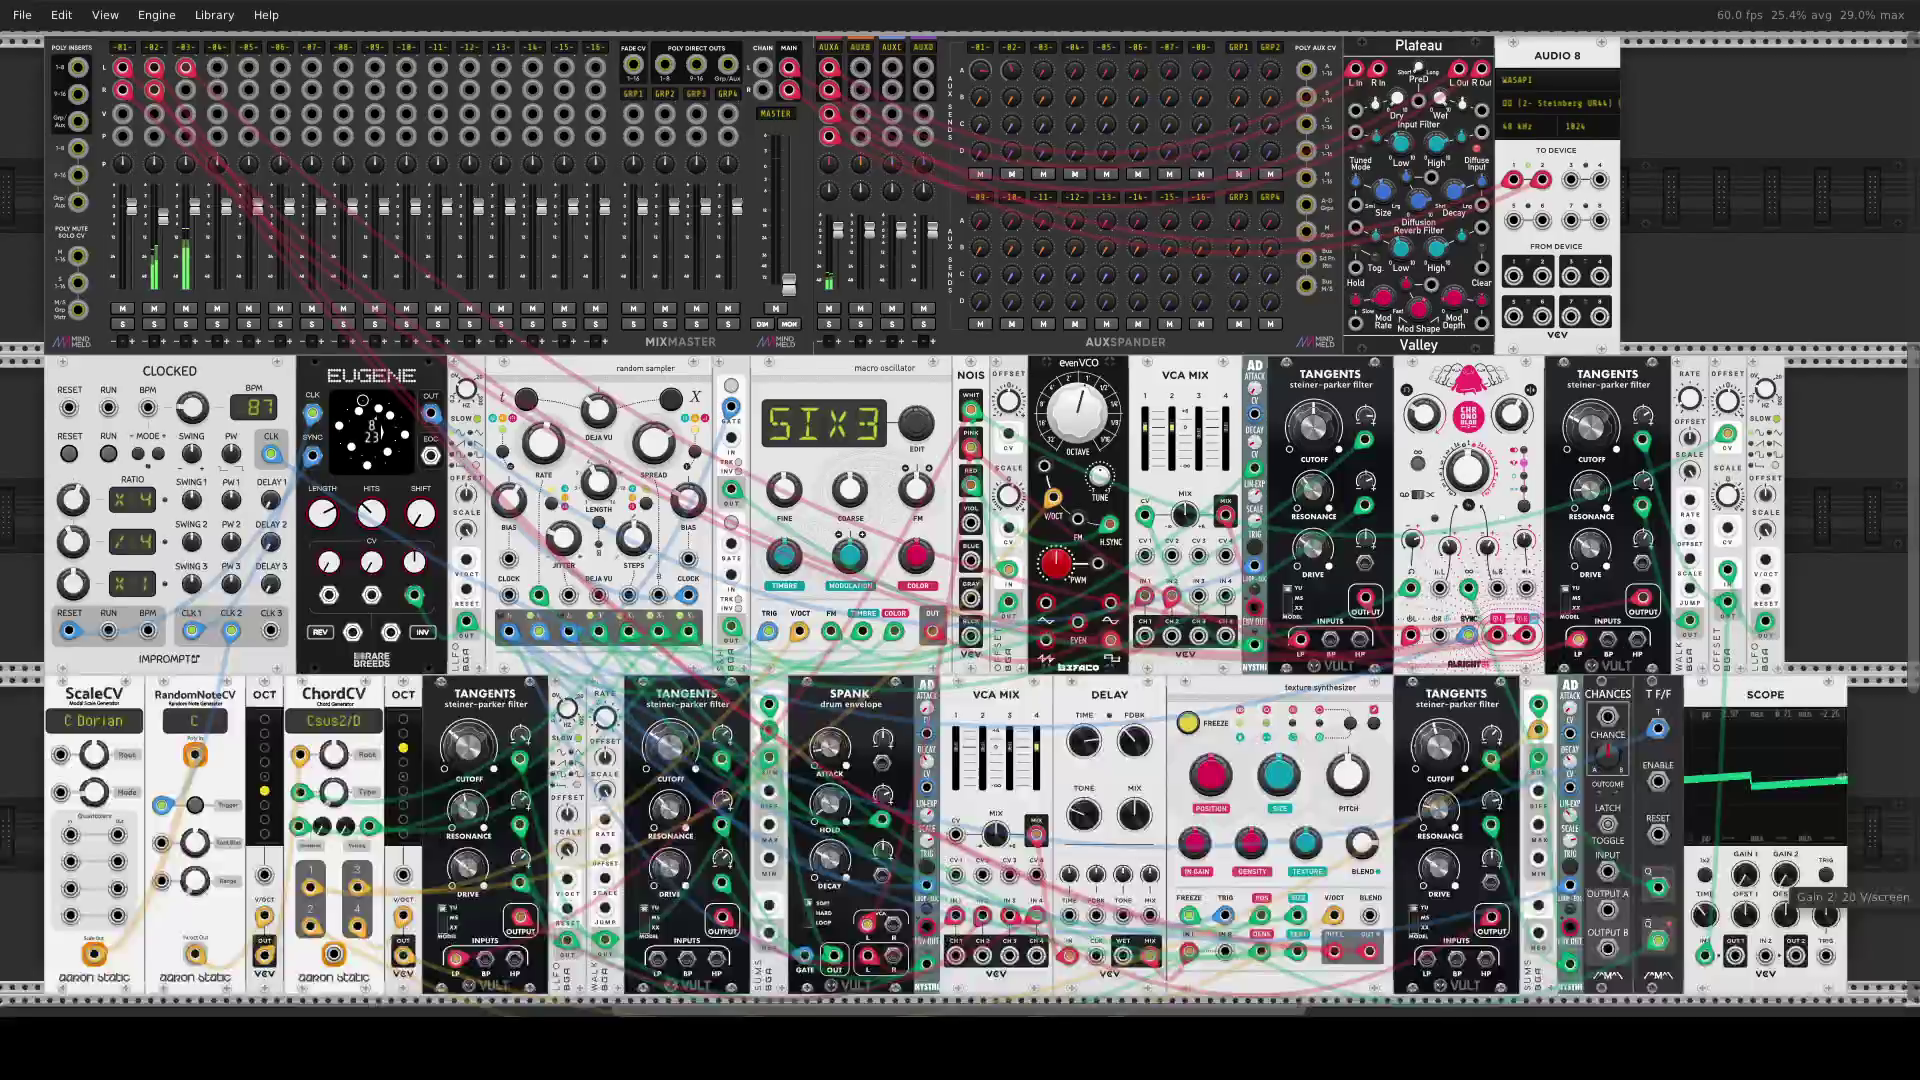Viewport: 1920px width, 1080px height.
Task: Click the EDIT knob on macro oscillator
Action: [915, 423]
